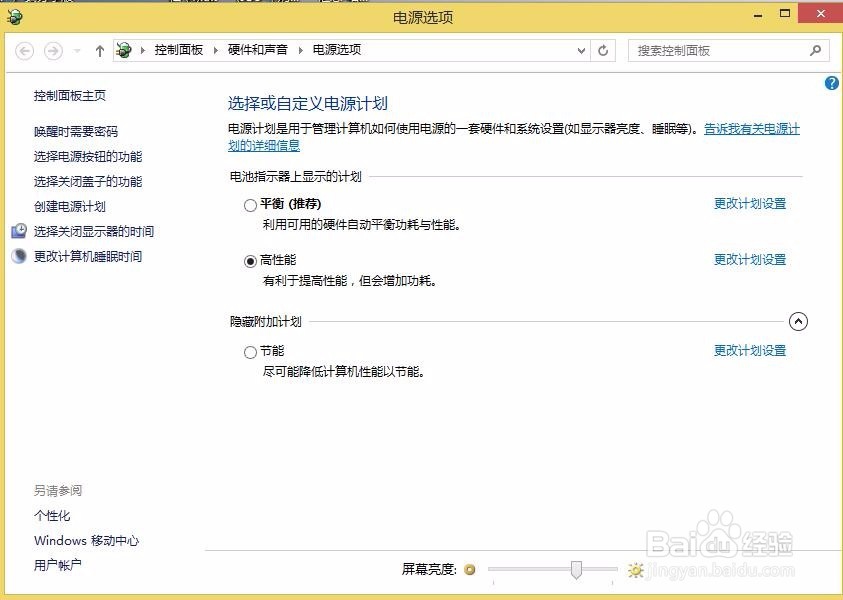Select the 高性能 power plan
The image size is (843, 600).
(x=250, y=261)
